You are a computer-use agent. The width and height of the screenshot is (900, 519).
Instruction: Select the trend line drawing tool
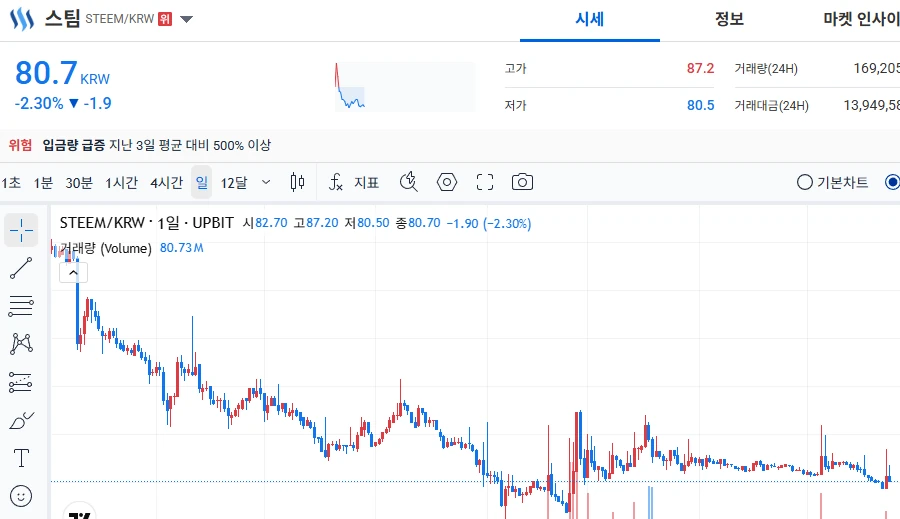tap(21, 268)
